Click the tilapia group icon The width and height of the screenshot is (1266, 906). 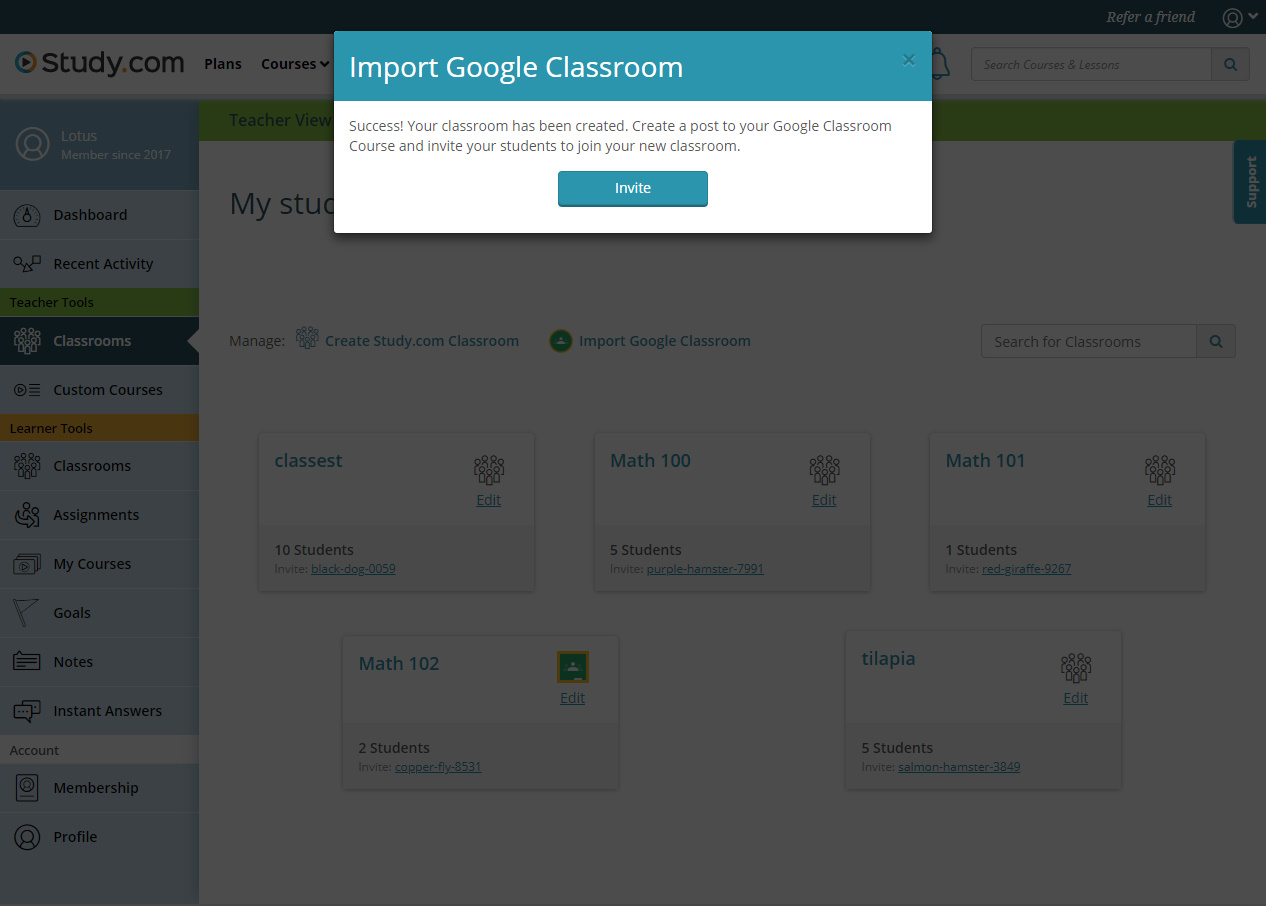(x=1076, y=668)
